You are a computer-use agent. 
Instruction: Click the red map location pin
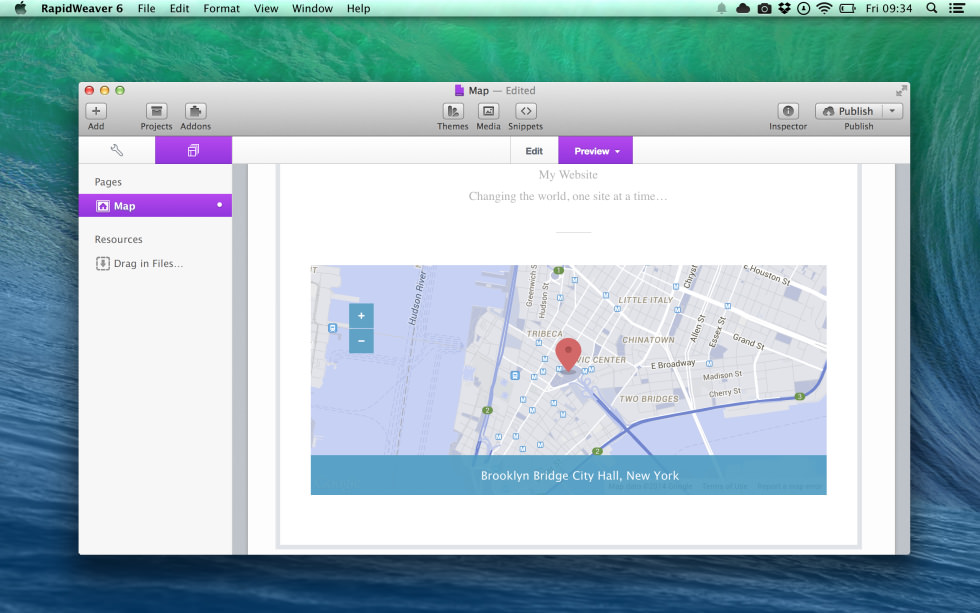[568, 355]
